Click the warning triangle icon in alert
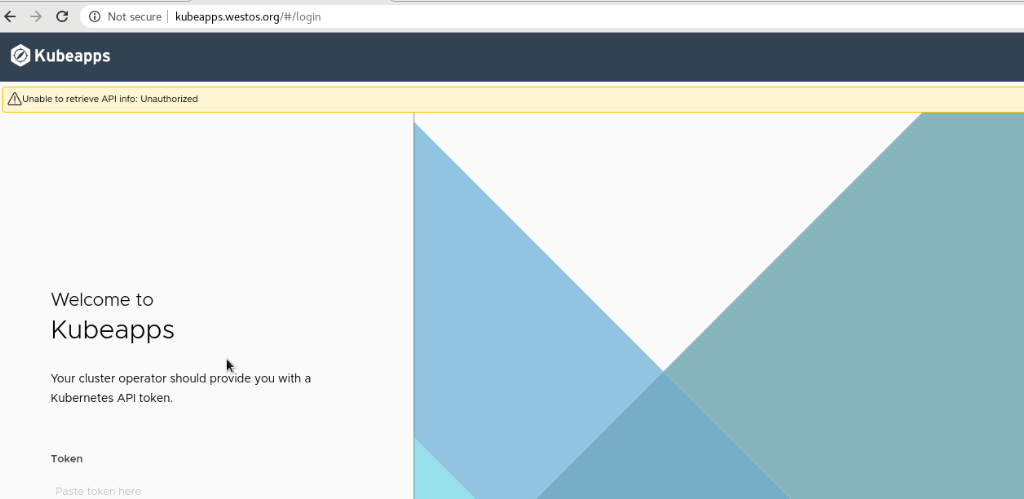This screenshot has height=499, width=1024. (x=14, y=99)
